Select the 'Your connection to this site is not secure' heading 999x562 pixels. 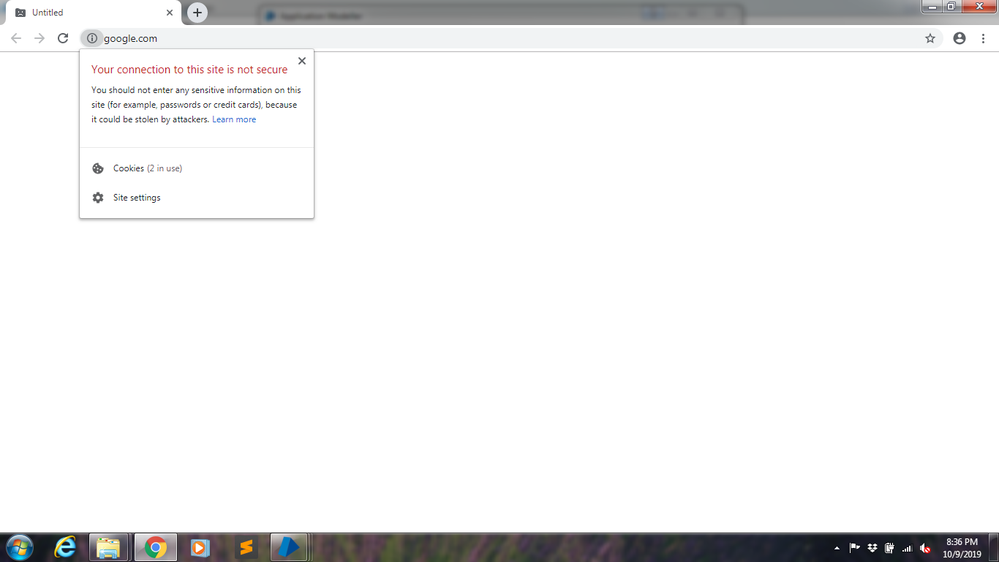tap(189, 69)
